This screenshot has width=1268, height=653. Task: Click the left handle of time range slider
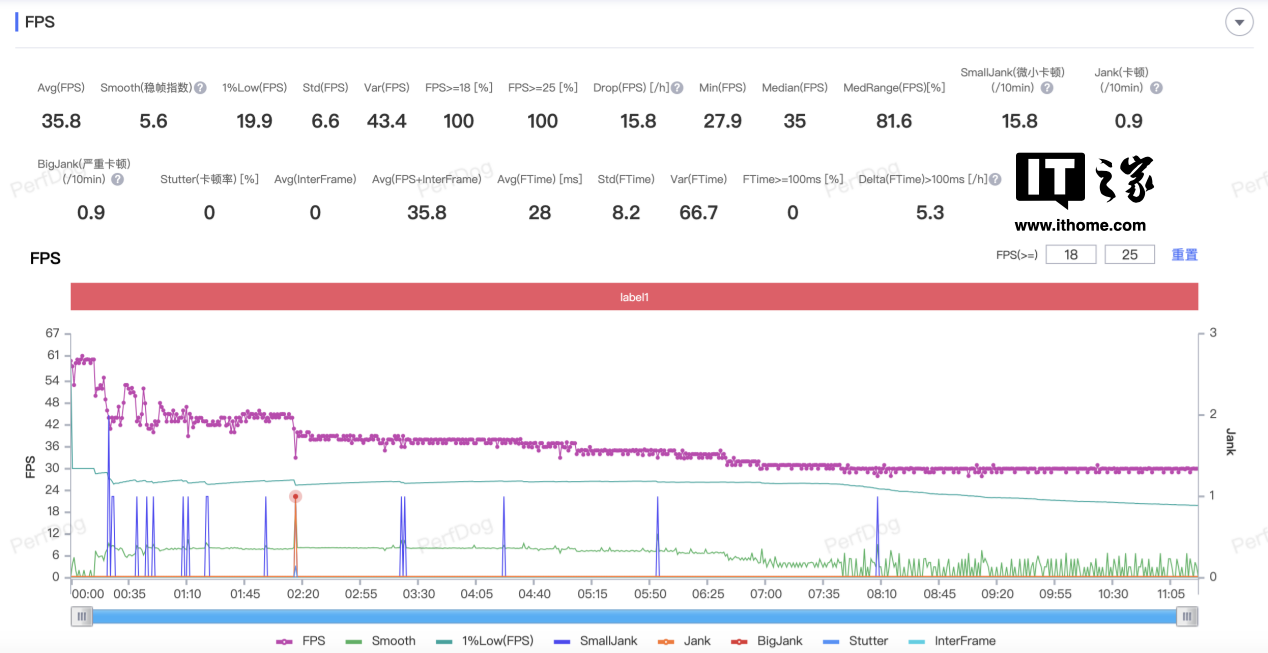(x=82, y=617)
